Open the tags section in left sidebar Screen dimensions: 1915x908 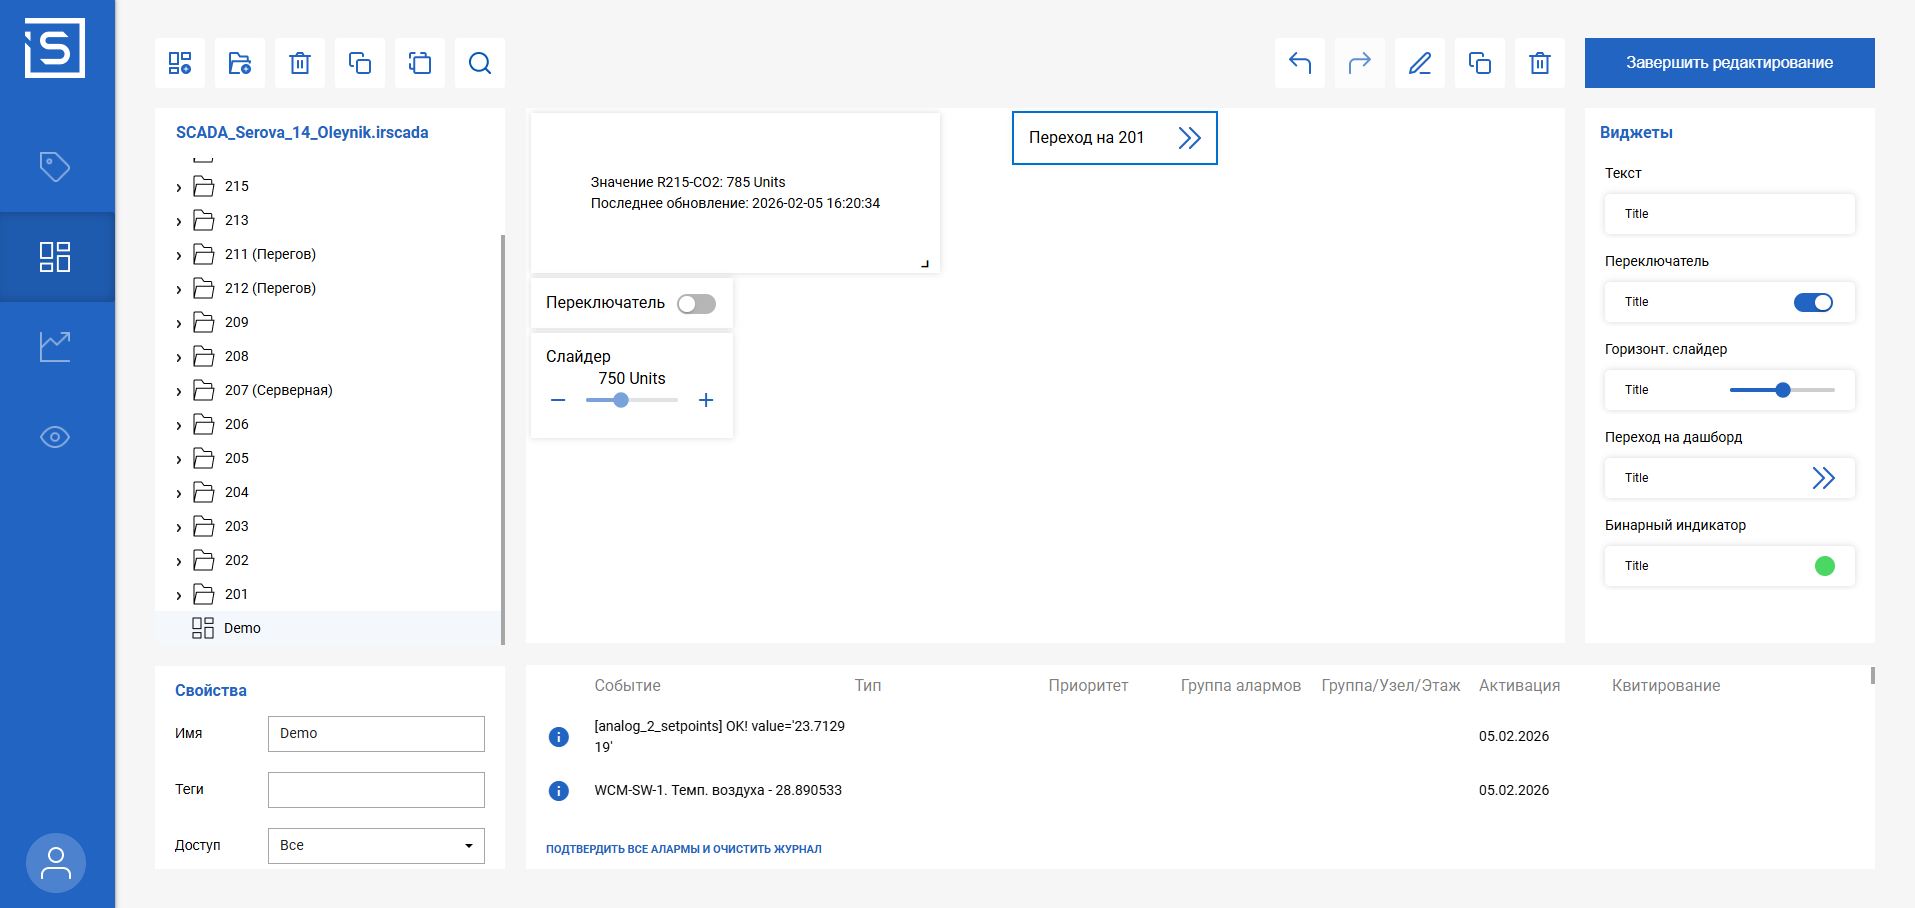coord(55,166)
